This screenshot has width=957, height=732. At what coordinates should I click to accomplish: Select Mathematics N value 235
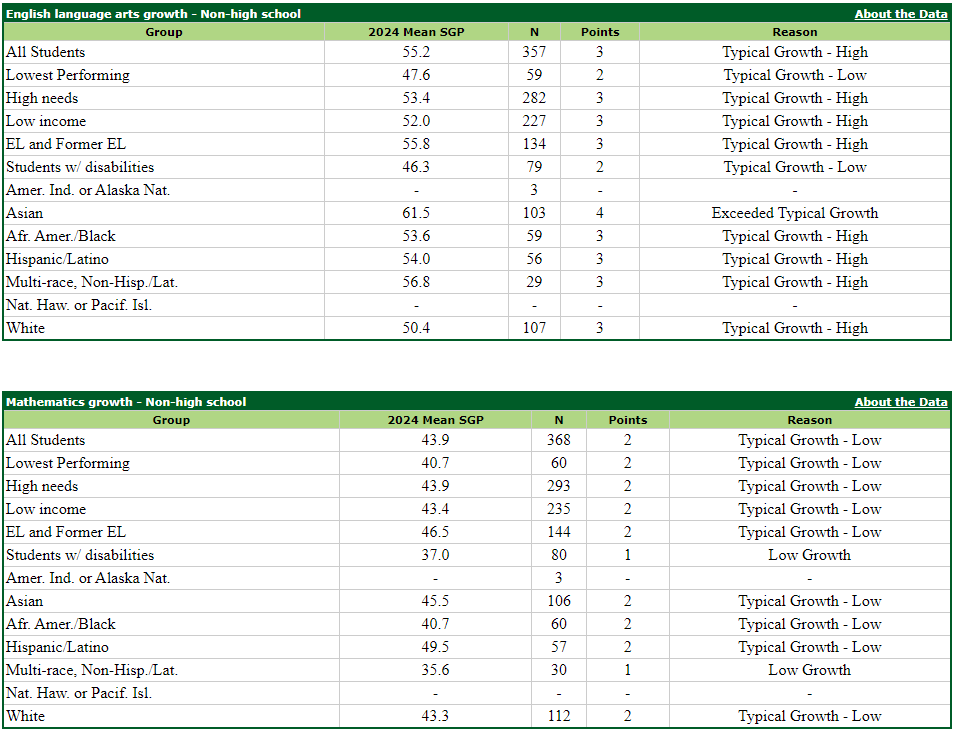(558, 509)
